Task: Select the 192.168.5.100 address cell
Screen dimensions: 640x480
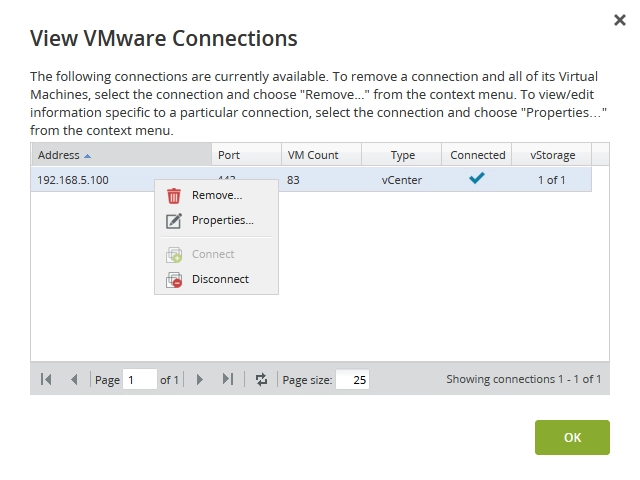Action: (73, 180)
